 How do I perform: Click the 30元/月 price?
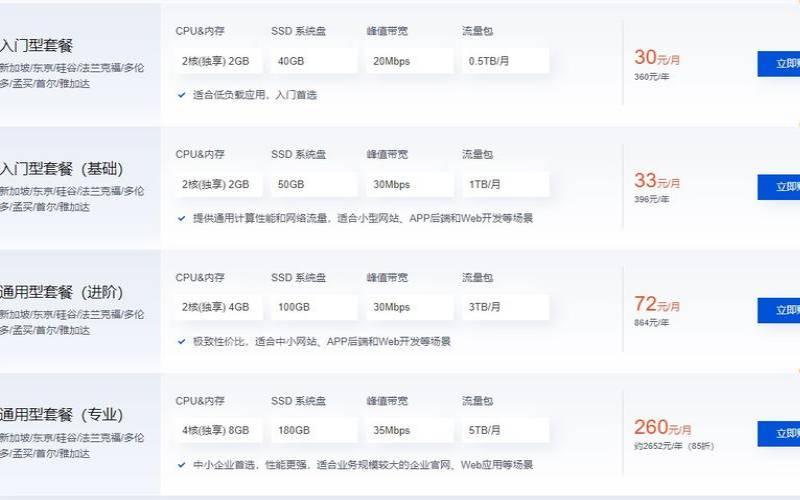pos(657,57)
